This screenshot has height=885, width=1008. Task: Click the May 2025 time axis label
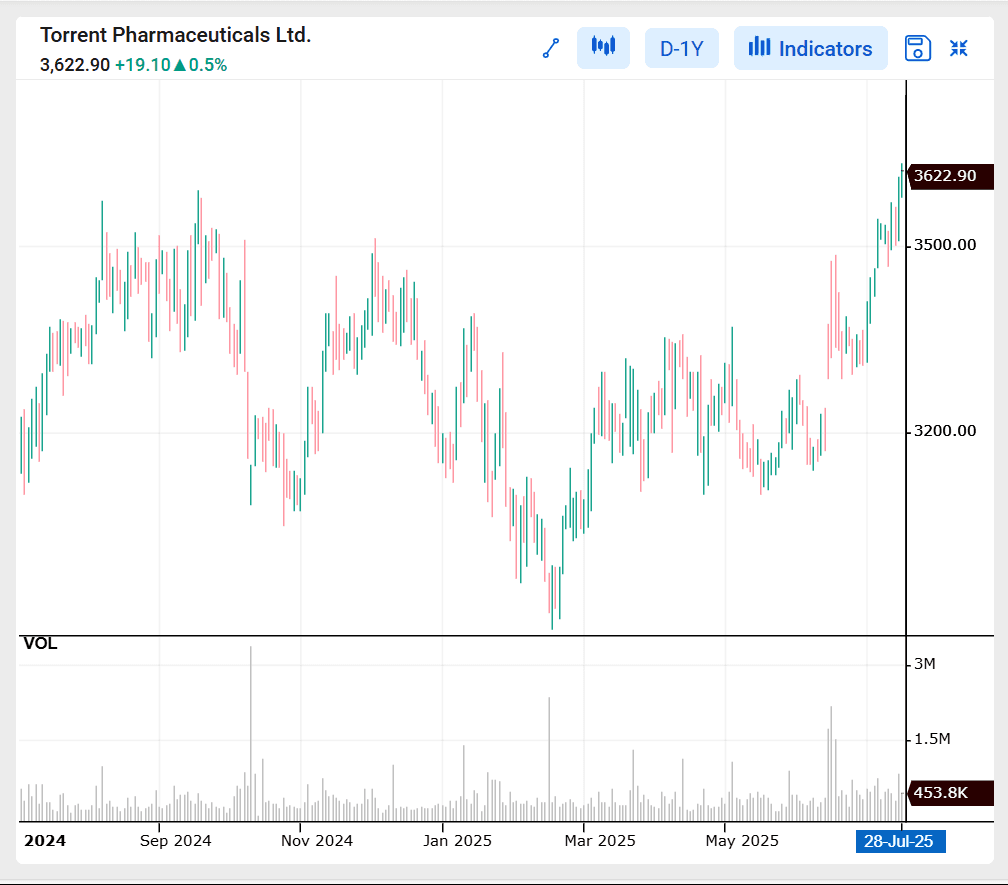[742, 841]
